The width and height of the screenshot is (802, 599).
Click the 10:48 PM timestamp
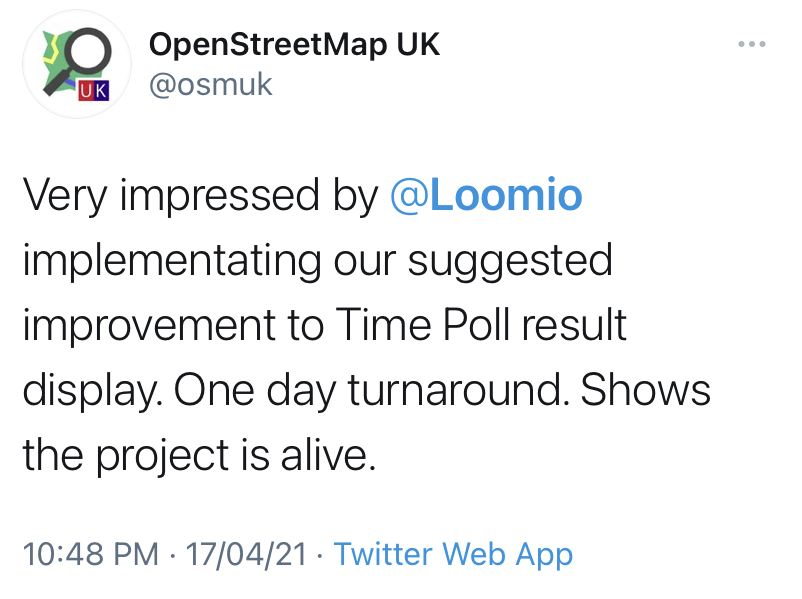point(91,554)
